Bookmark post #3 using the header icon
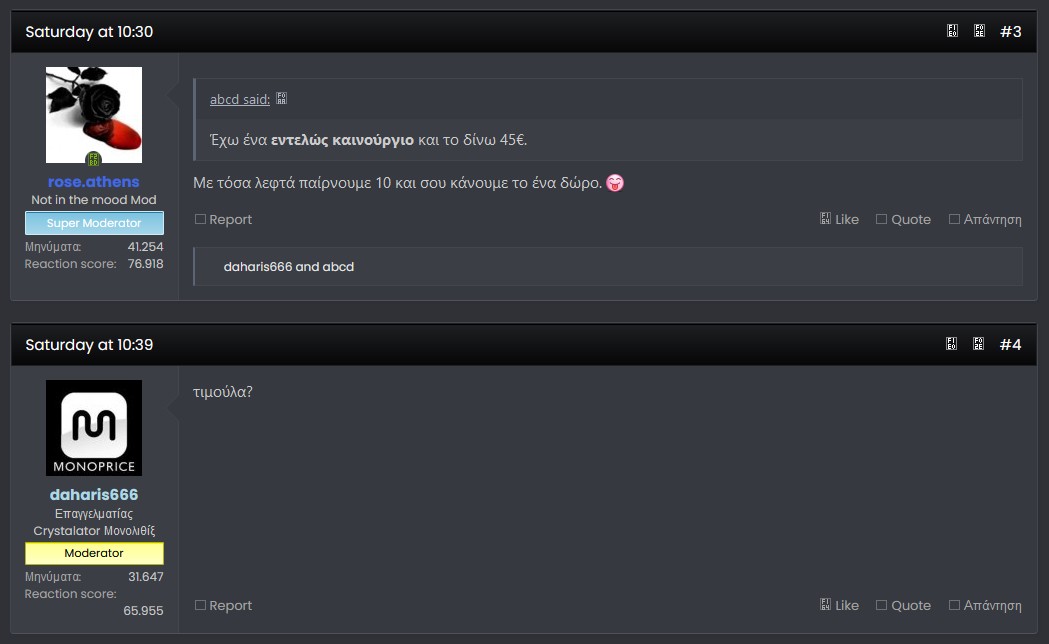Image resolution: width=1049 pixels, height=644 pixels. point(980,32)
